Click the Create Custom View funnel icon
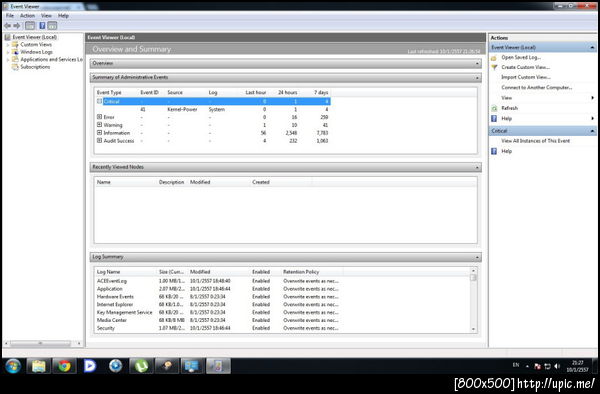This screenshot has width=600, height=394. click(494, 67)
